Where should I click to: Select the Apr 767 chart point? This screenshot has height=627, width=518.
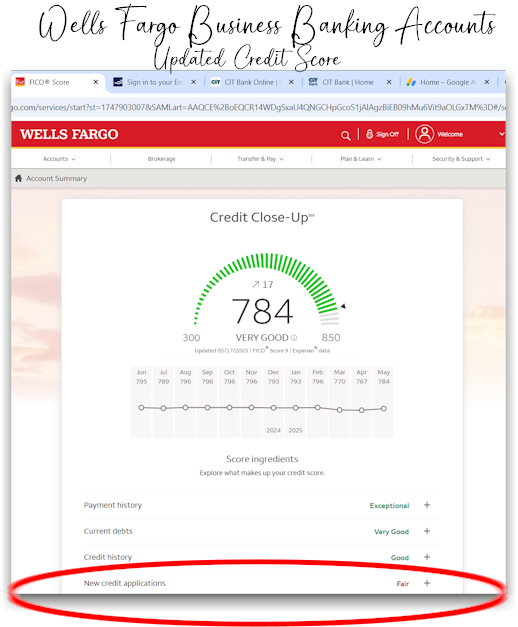[x=362, y=410]
